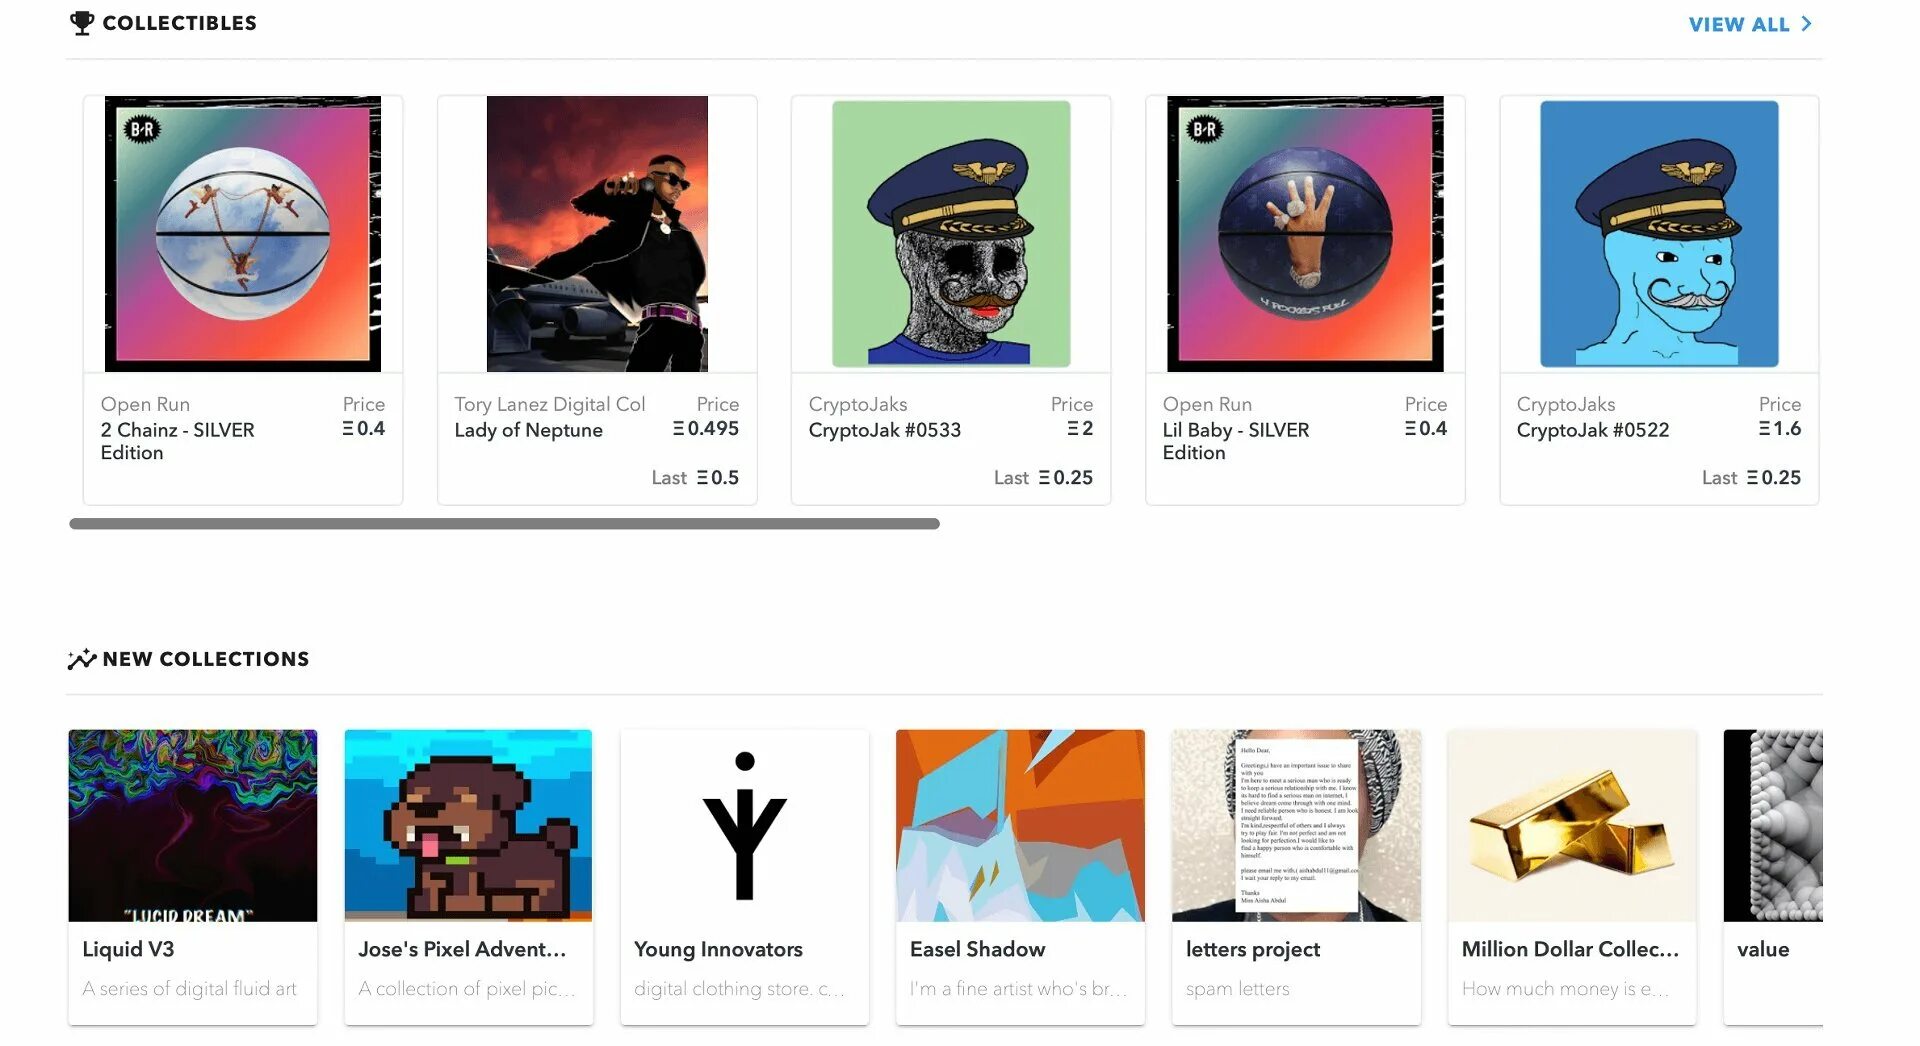Open the value collection card
Screen dimensions: 1920x1046
point(1773,877)
